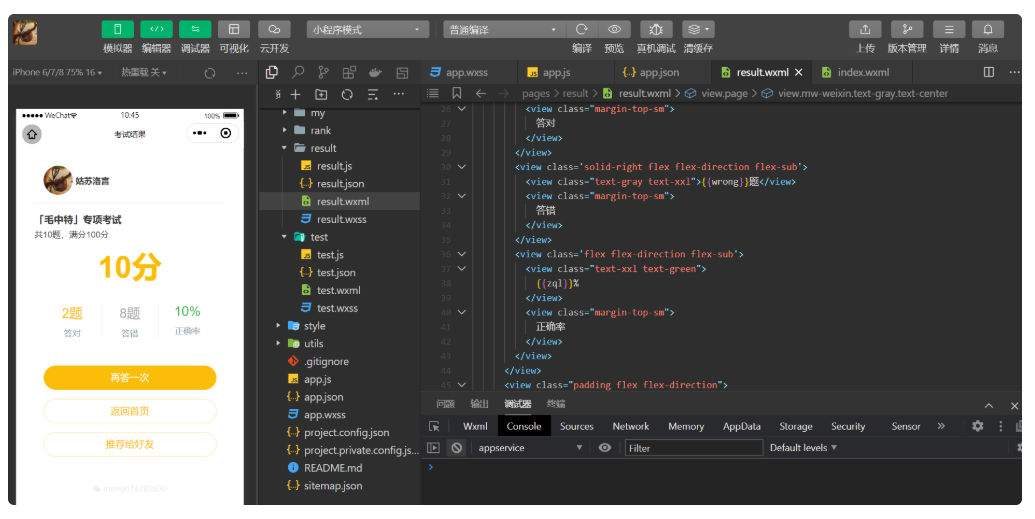Open the extensions icon in sidebar
Screen dimensions: 1035x519
click(349, 72)
